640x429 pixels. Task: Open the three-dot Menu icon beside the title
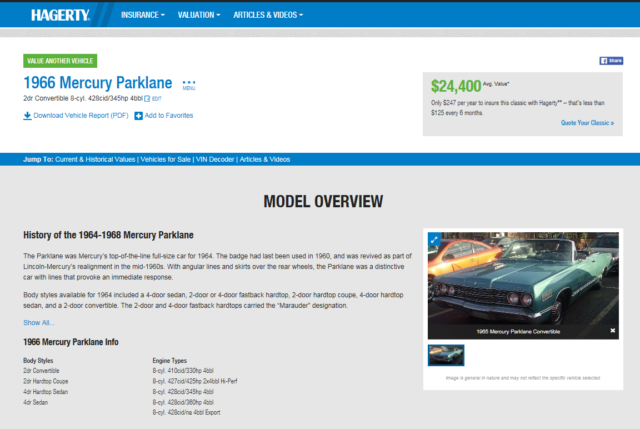(x=189, y=85)
